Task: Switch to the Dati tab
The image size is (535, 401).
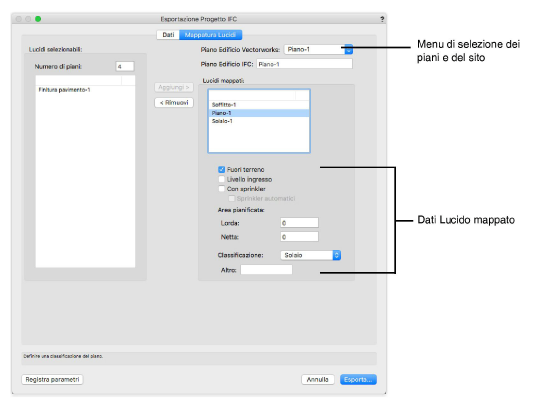Action: [x=168, y=35]
